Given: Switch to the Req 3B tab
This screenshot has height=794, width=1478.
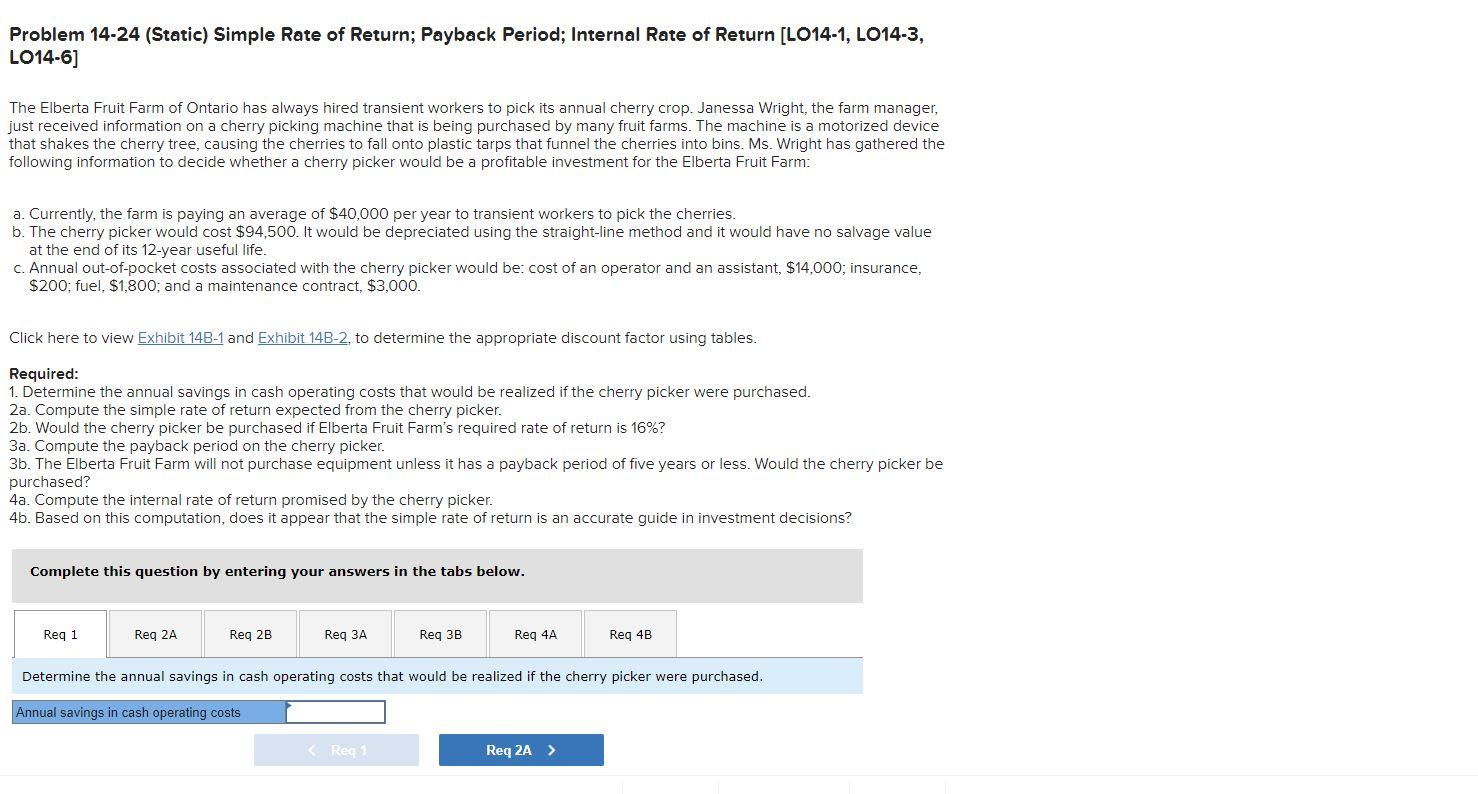Looking at the screenshot, I should (439, 633).
